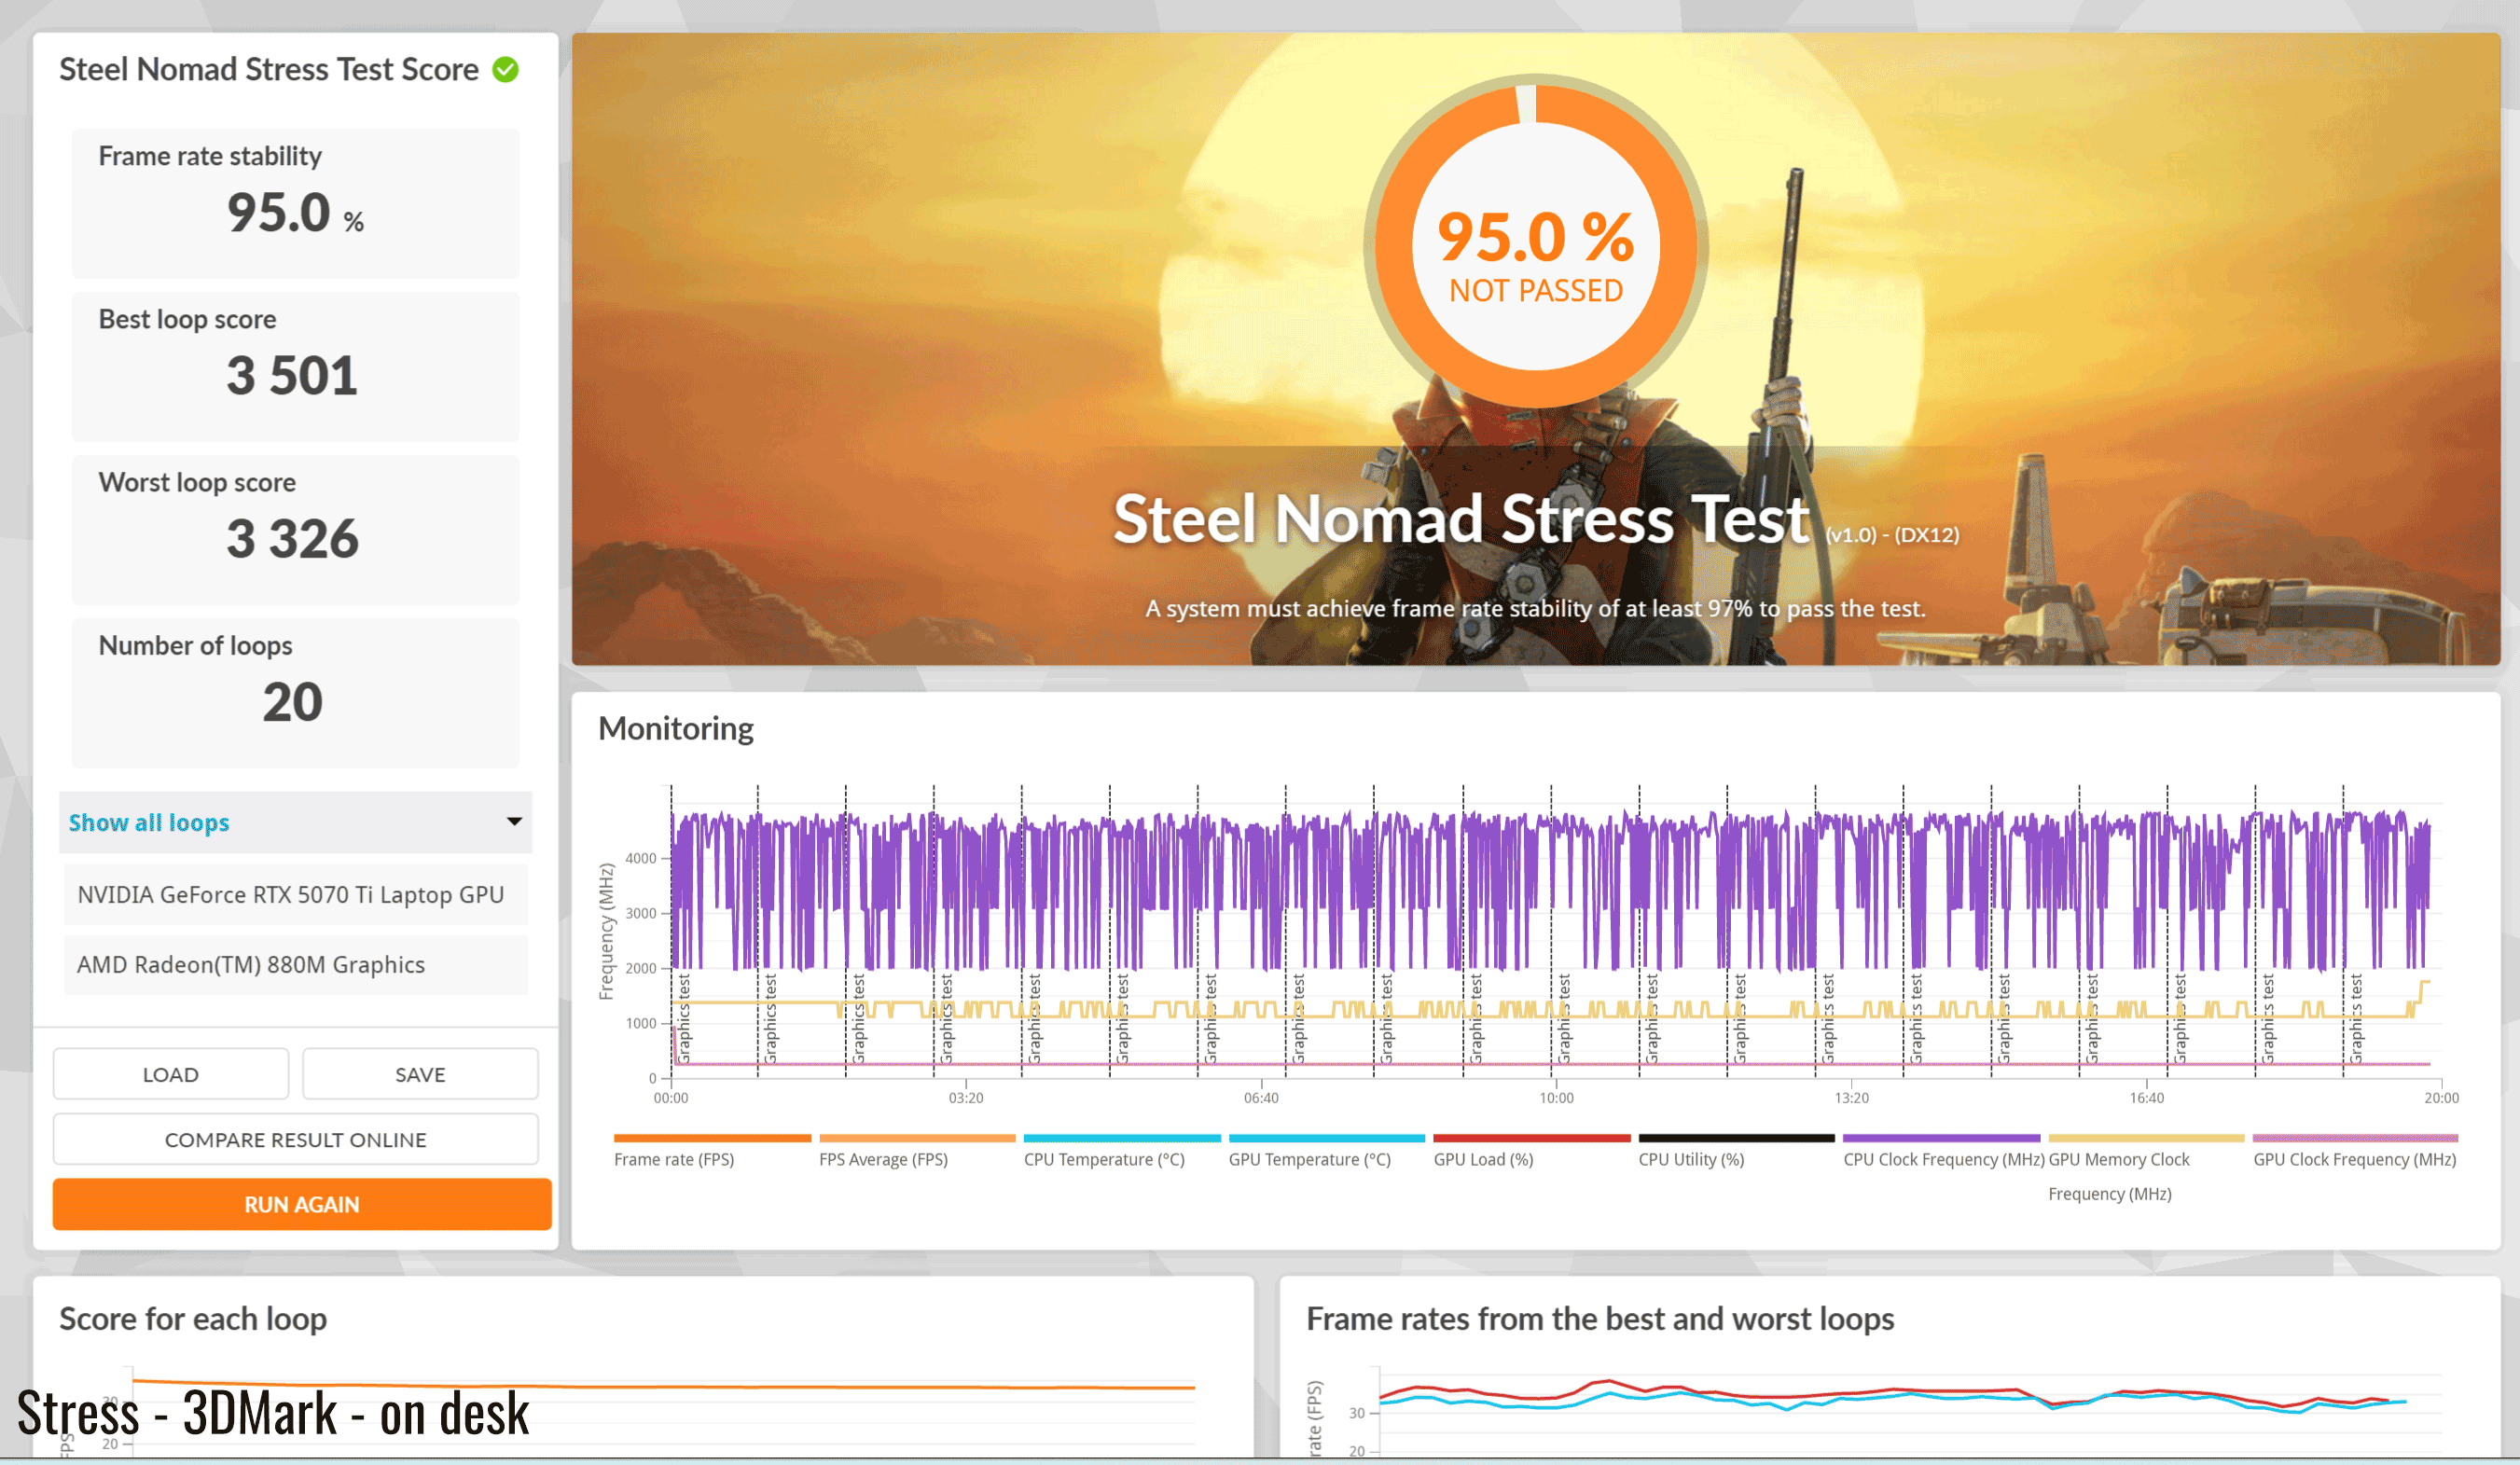This screenshot has width=2520, height=1465.
Task: Click the Number of loops value 20
Action: [292, 701]
